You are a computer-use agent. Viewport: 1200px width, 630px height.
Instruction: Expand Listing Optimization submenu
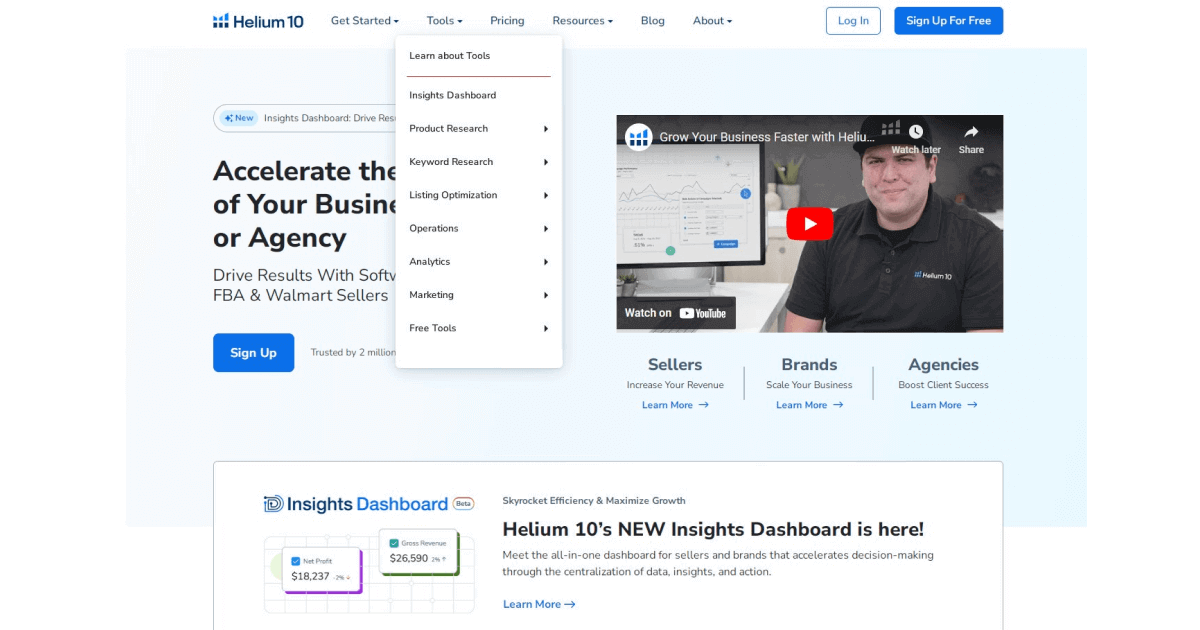tap(479, 195)
